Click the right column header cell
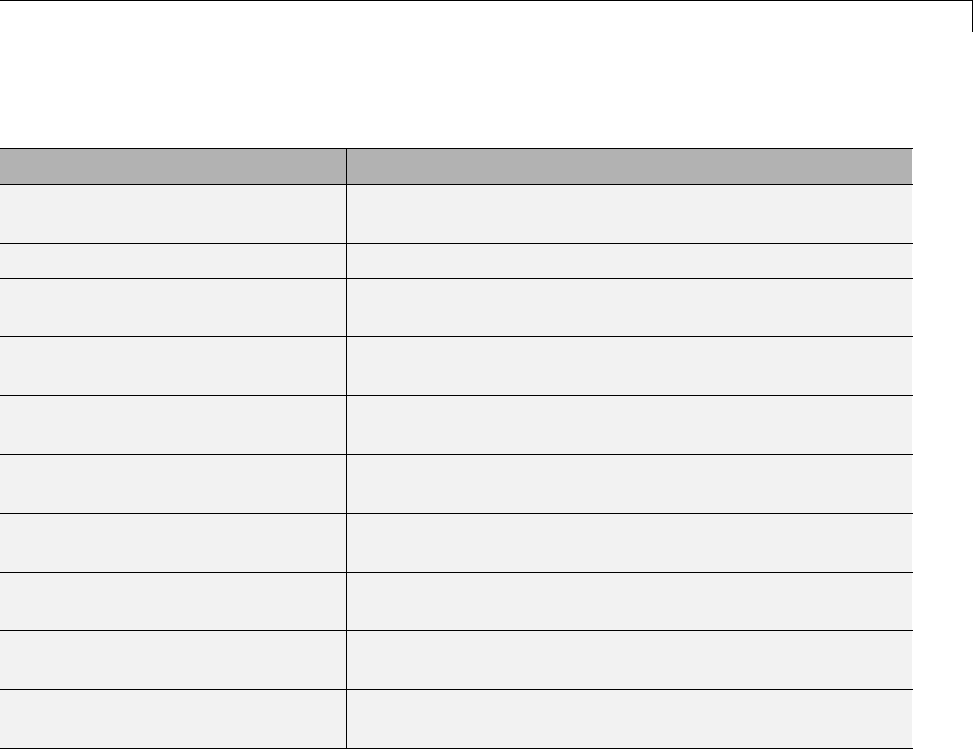The width and height of the screenshot is (973, 749). pyautogui.click(x=629, y=165)
